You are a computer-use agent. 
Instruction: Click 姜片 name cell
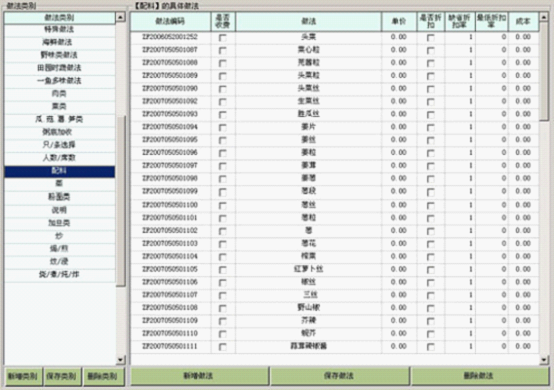(308, 127)
